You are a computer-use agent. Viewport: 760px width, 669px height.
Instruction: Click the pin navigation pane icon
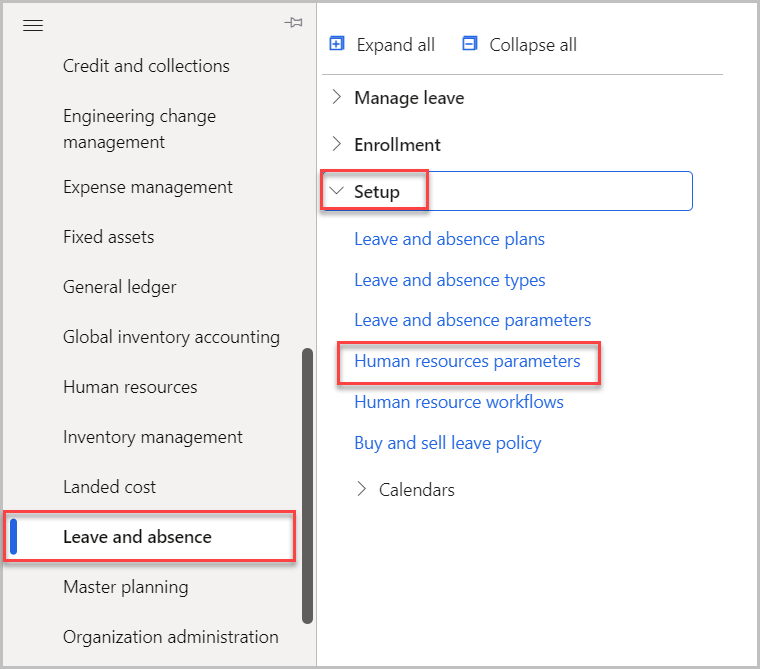coord(293,22)
